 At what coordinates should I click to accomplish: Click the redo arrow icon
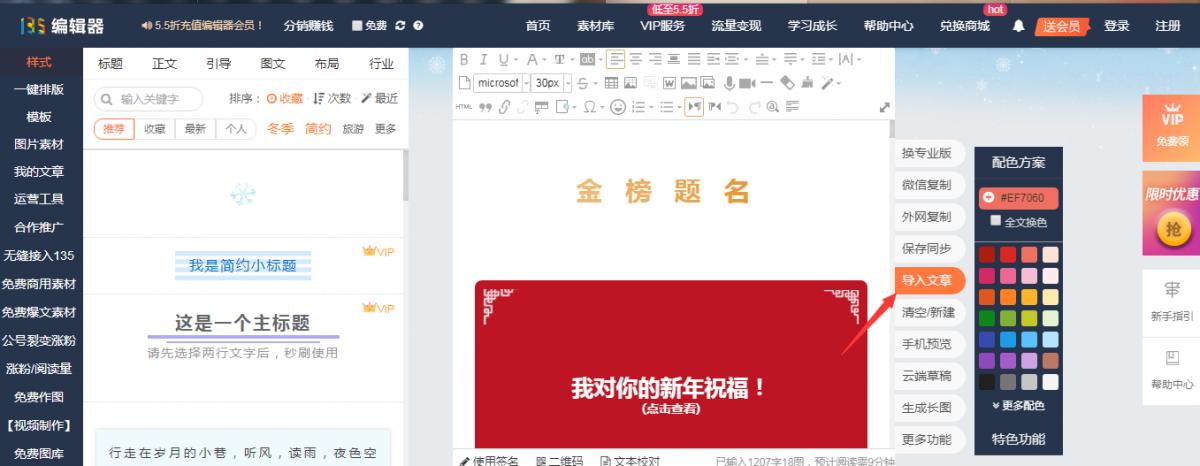[x=754, y=107]
